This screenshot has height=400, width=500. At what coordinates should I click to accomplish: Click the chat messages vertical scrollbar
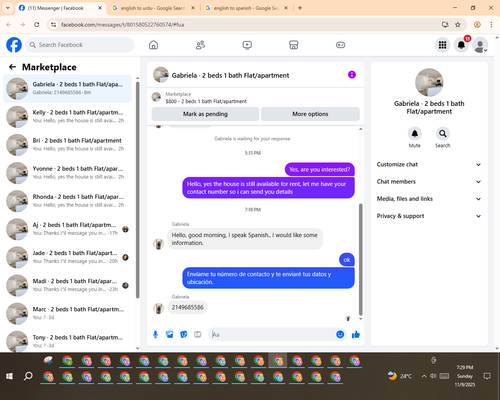(360, 259)
